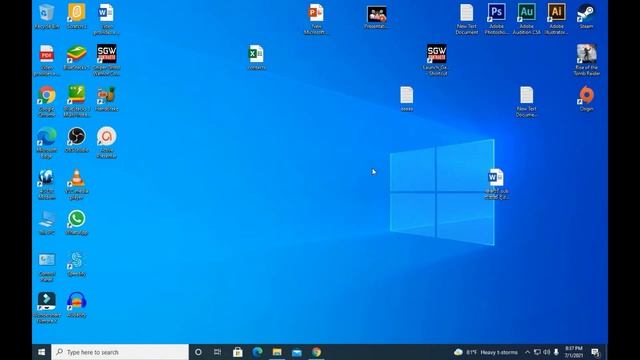The width and height of the screenshot is (640, 360).
Task: Select the light-blue S shortcut above Audacity
Action: [x=76, y=264]
